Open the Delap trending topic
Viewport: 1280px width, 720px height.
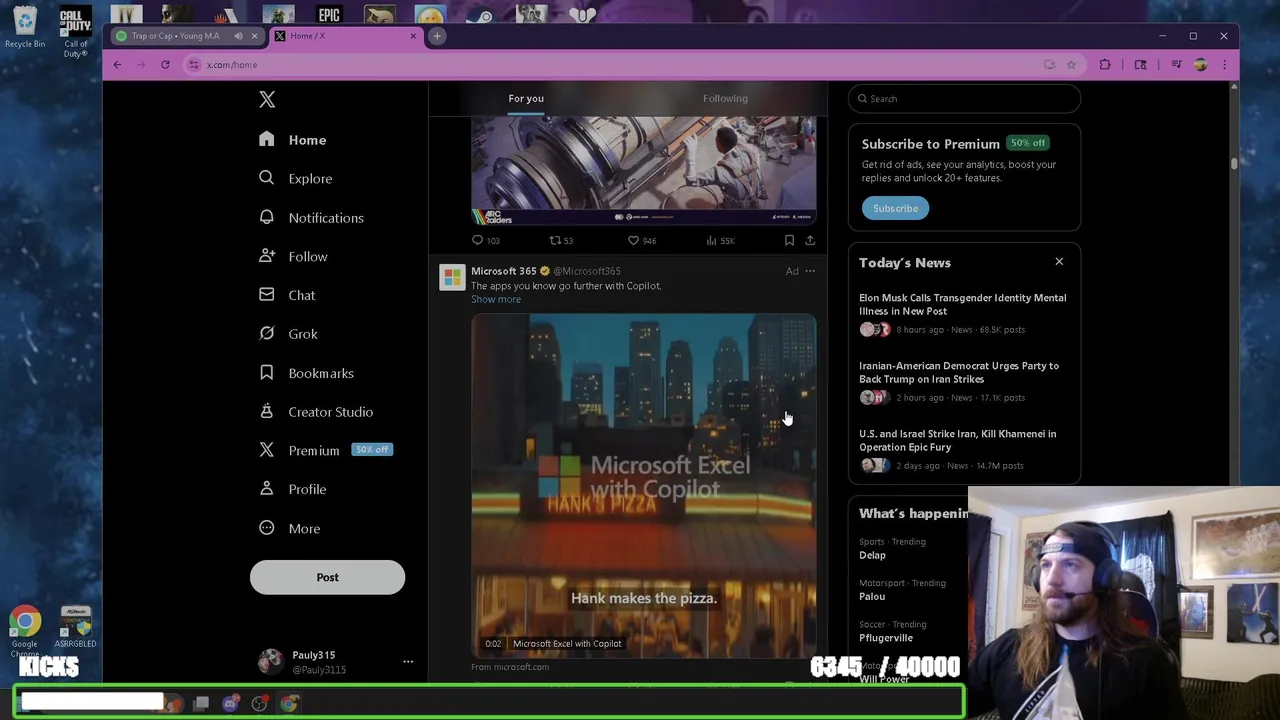(x=872, y=555)
